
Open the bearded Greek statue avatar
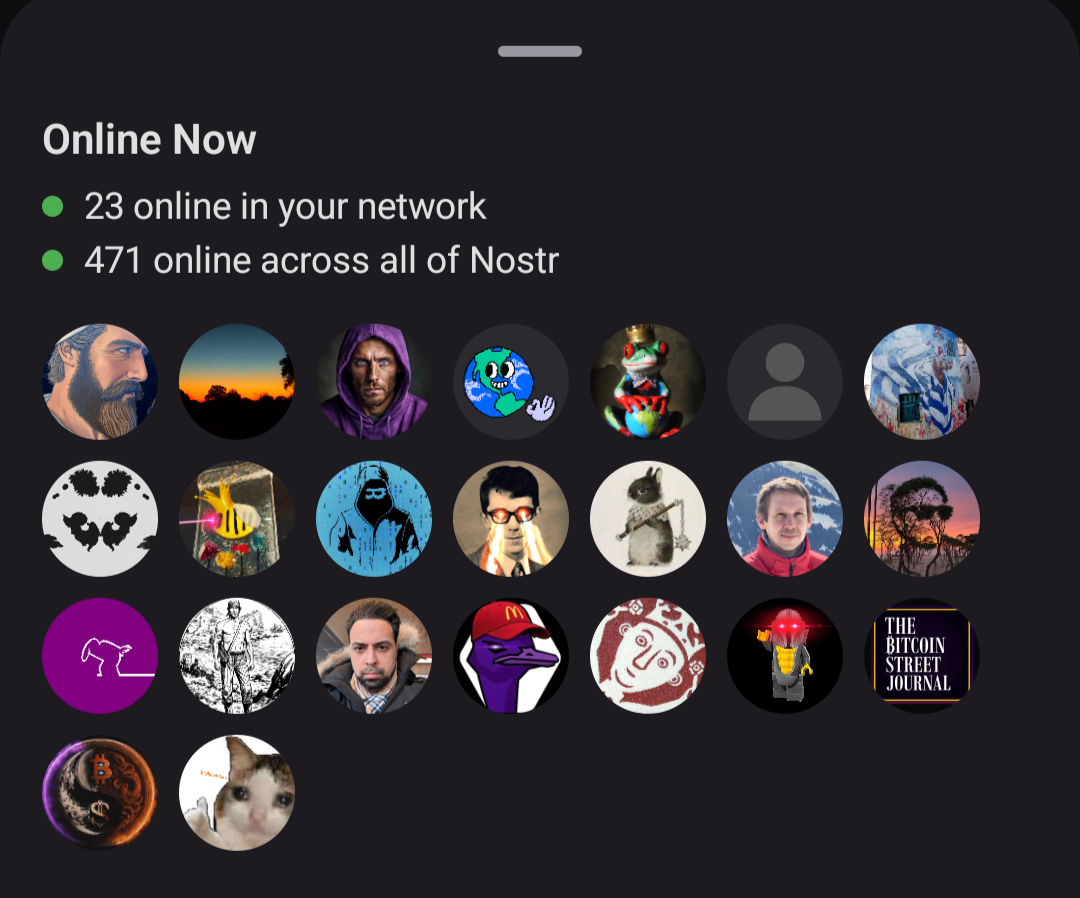coord(100,382)
